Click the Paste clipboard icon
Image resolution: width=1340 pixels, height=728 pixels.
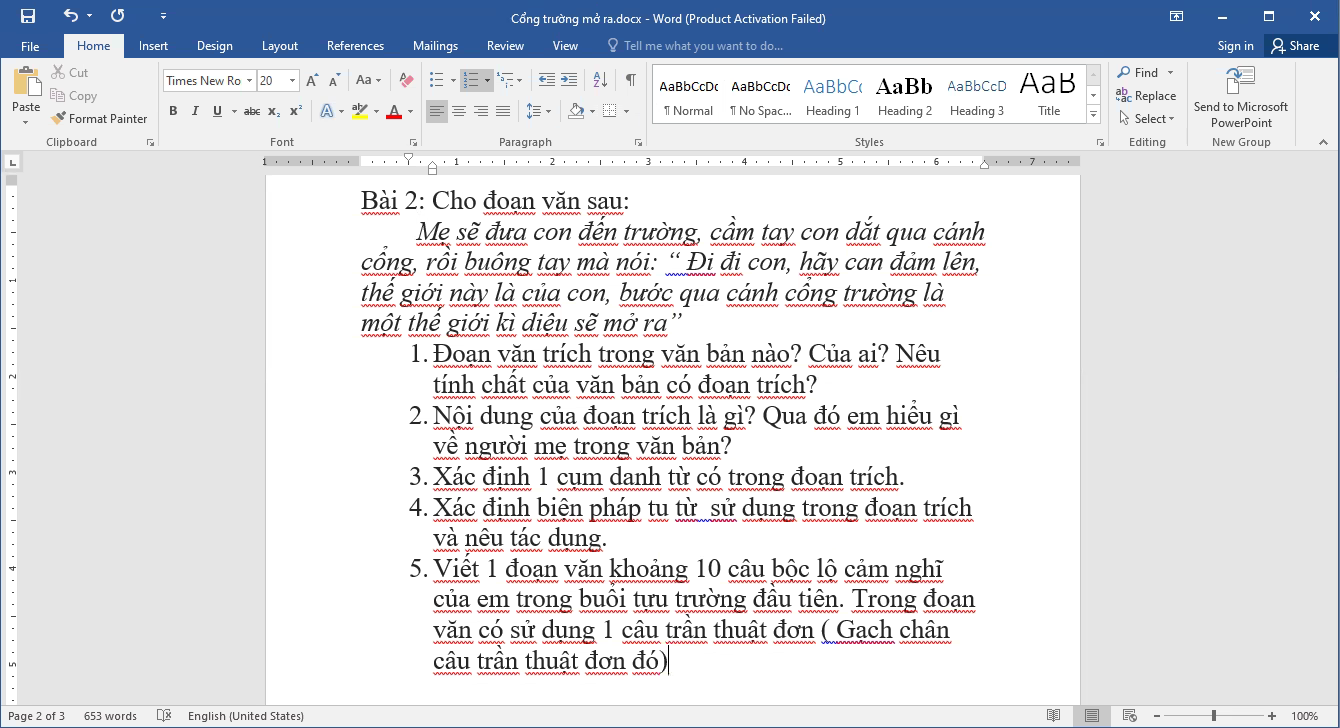pos(26,82)
